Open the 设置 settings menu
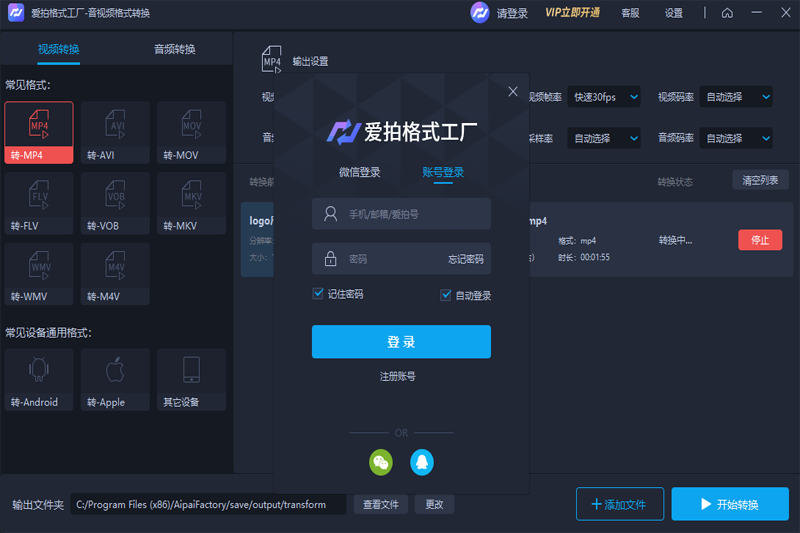800x533 pixels. (x=673, y=13)
